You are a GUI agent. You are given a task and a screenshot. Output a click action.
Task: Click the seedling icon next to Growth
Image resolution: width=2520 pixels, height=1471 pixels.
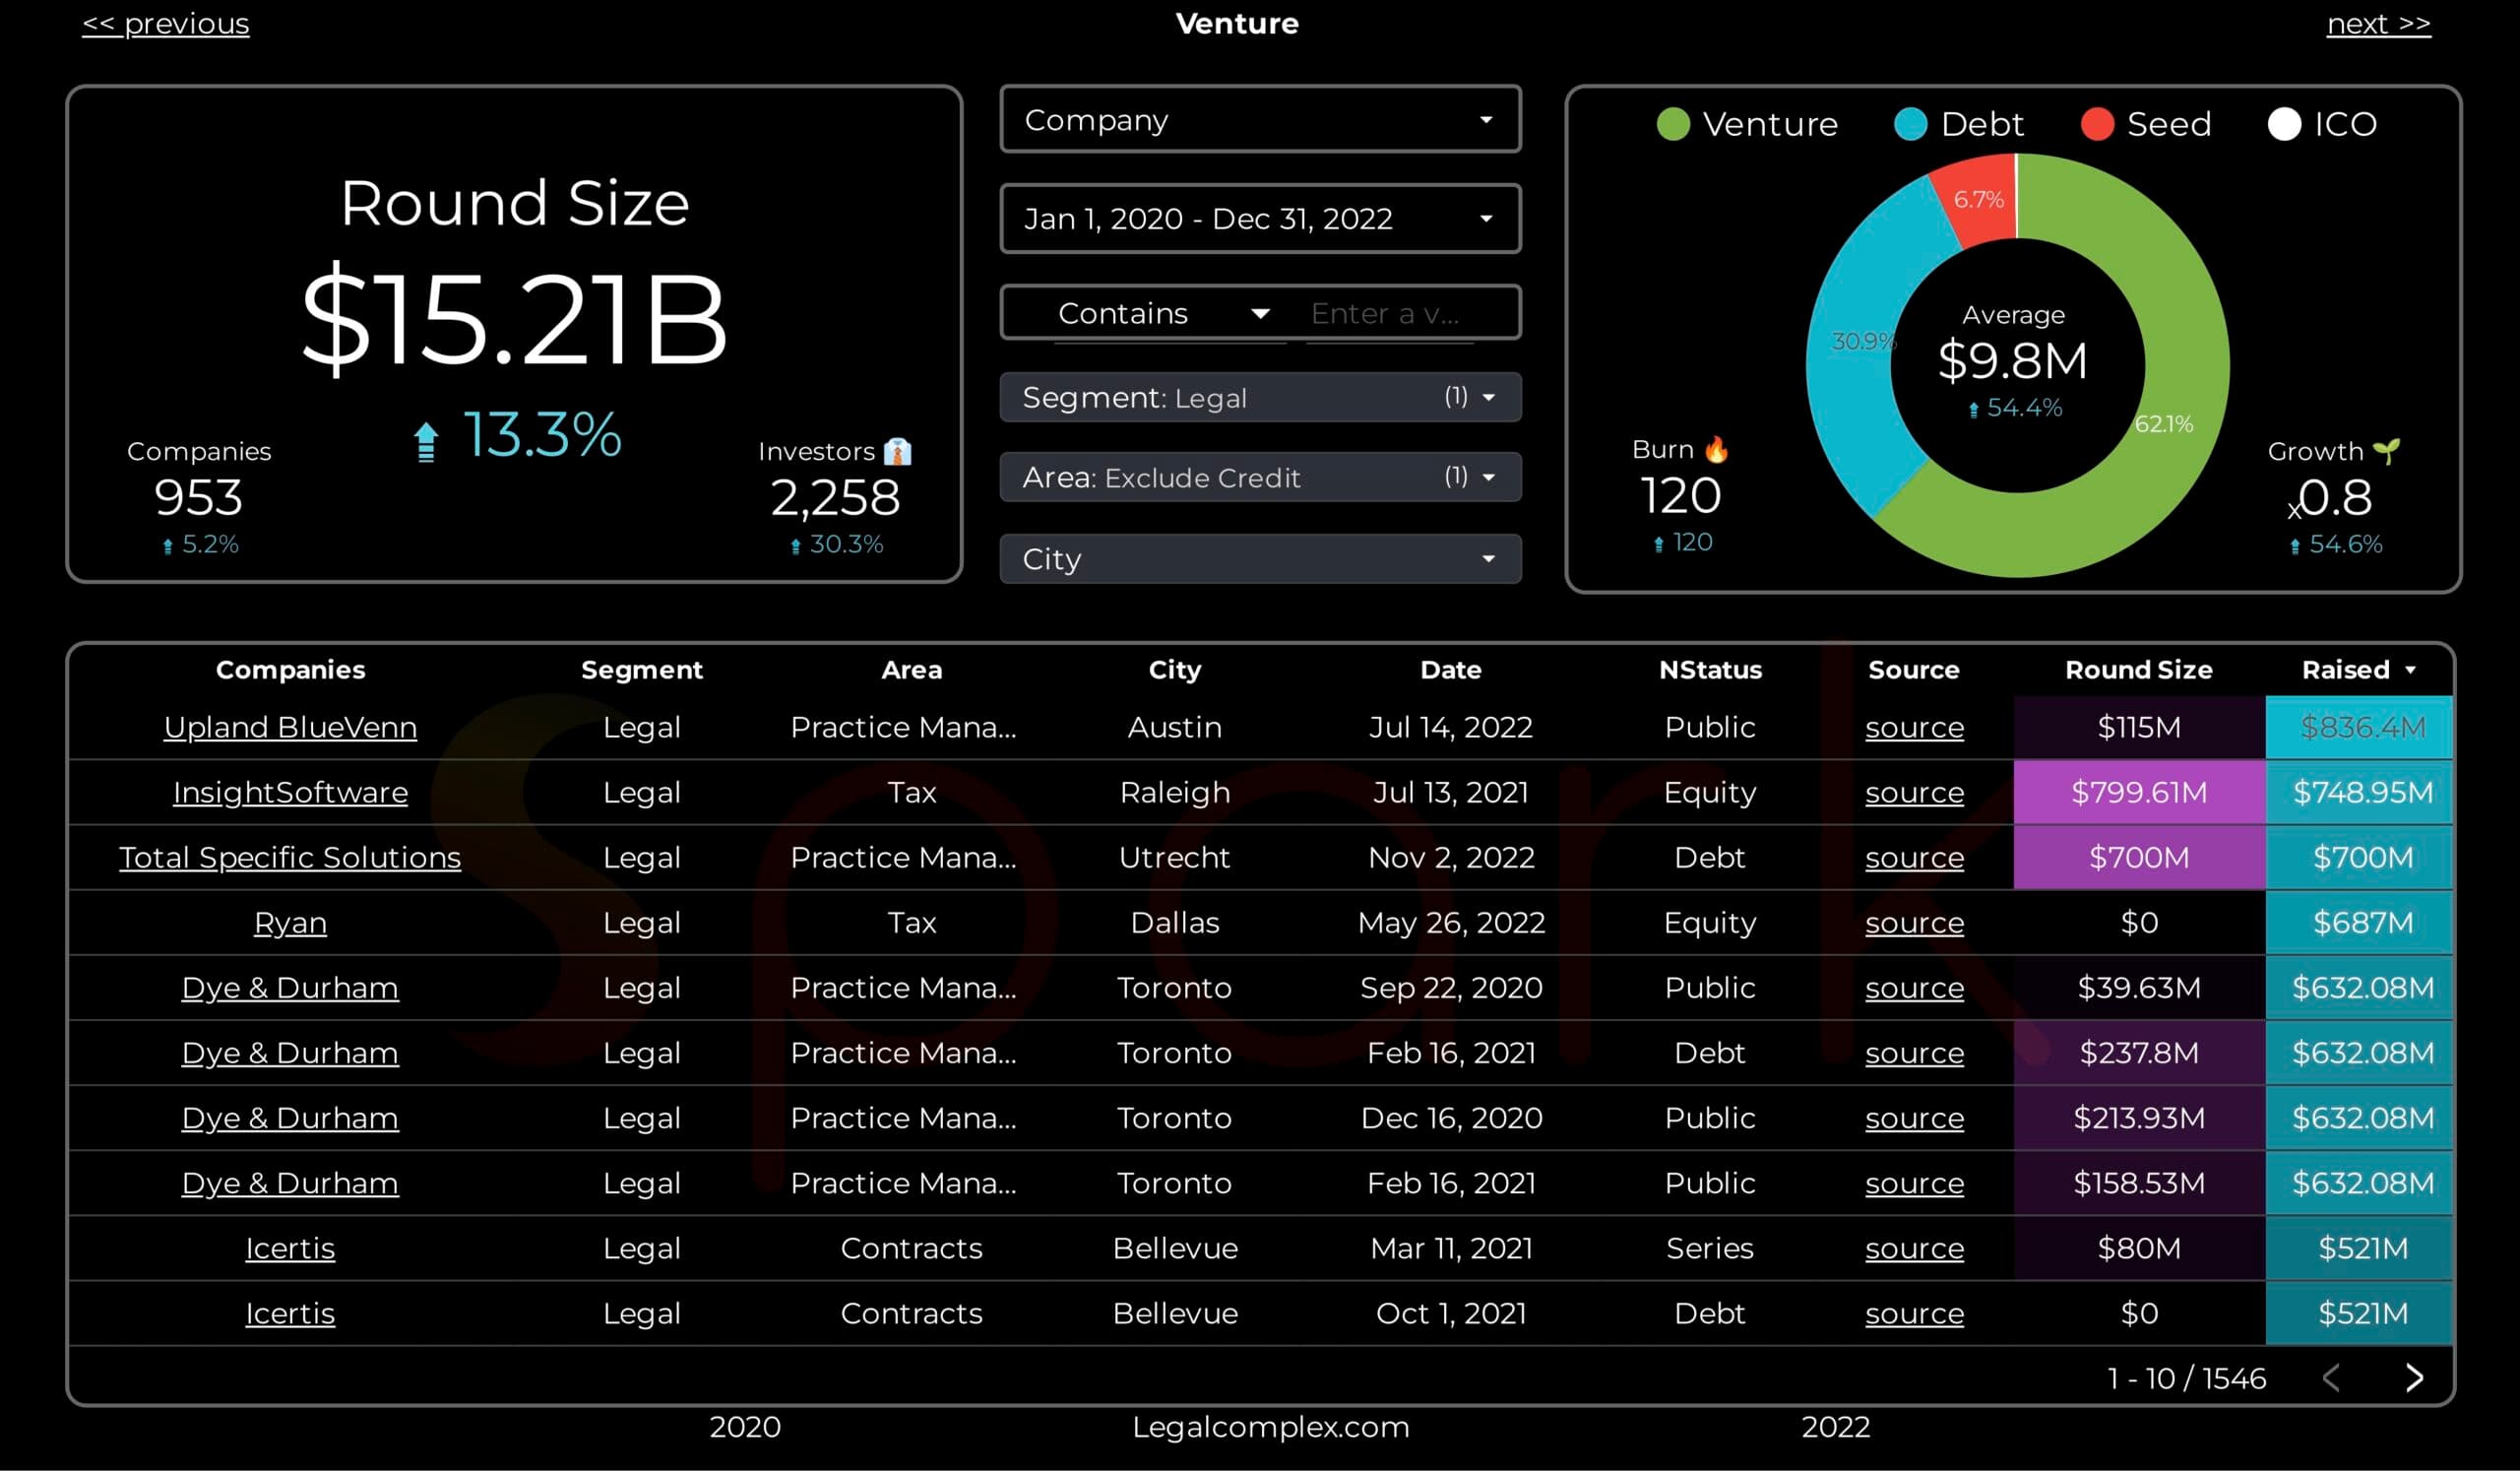[x=2386, y=451]
